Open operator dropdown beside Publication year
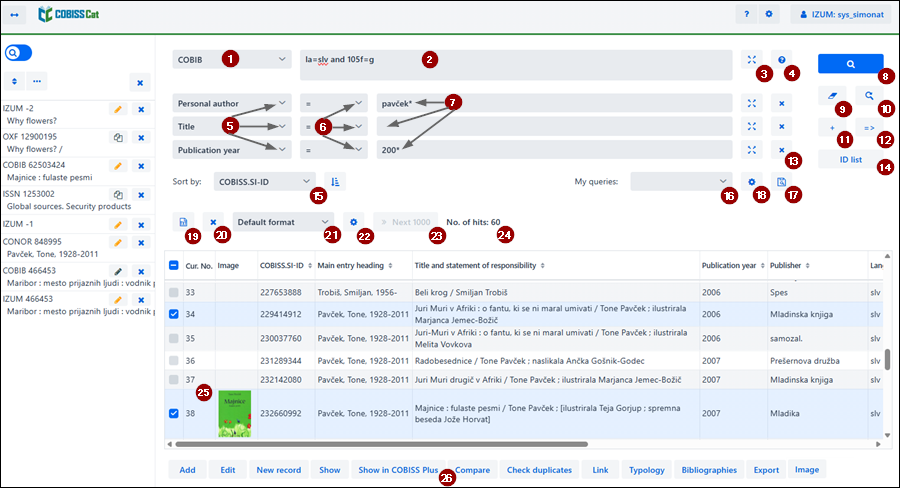900x488 pixels. (x=333, y=150)
